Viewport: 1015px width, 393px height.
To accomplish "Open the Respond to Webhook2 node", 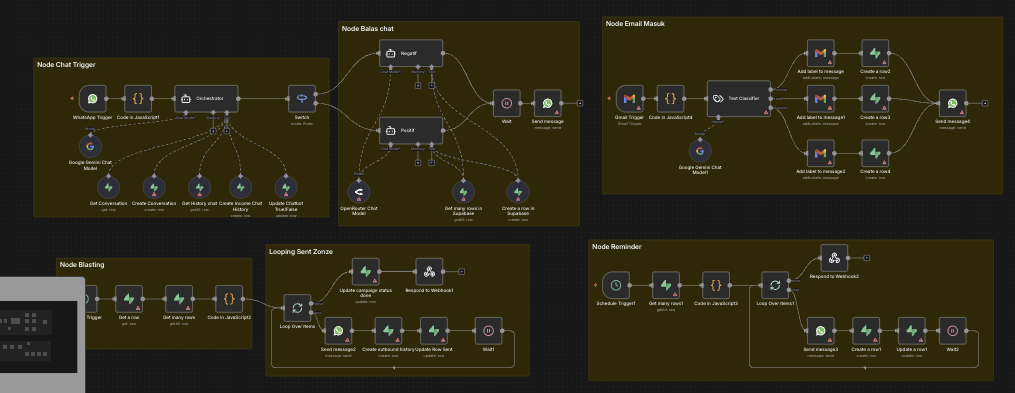I will point(834,258).
